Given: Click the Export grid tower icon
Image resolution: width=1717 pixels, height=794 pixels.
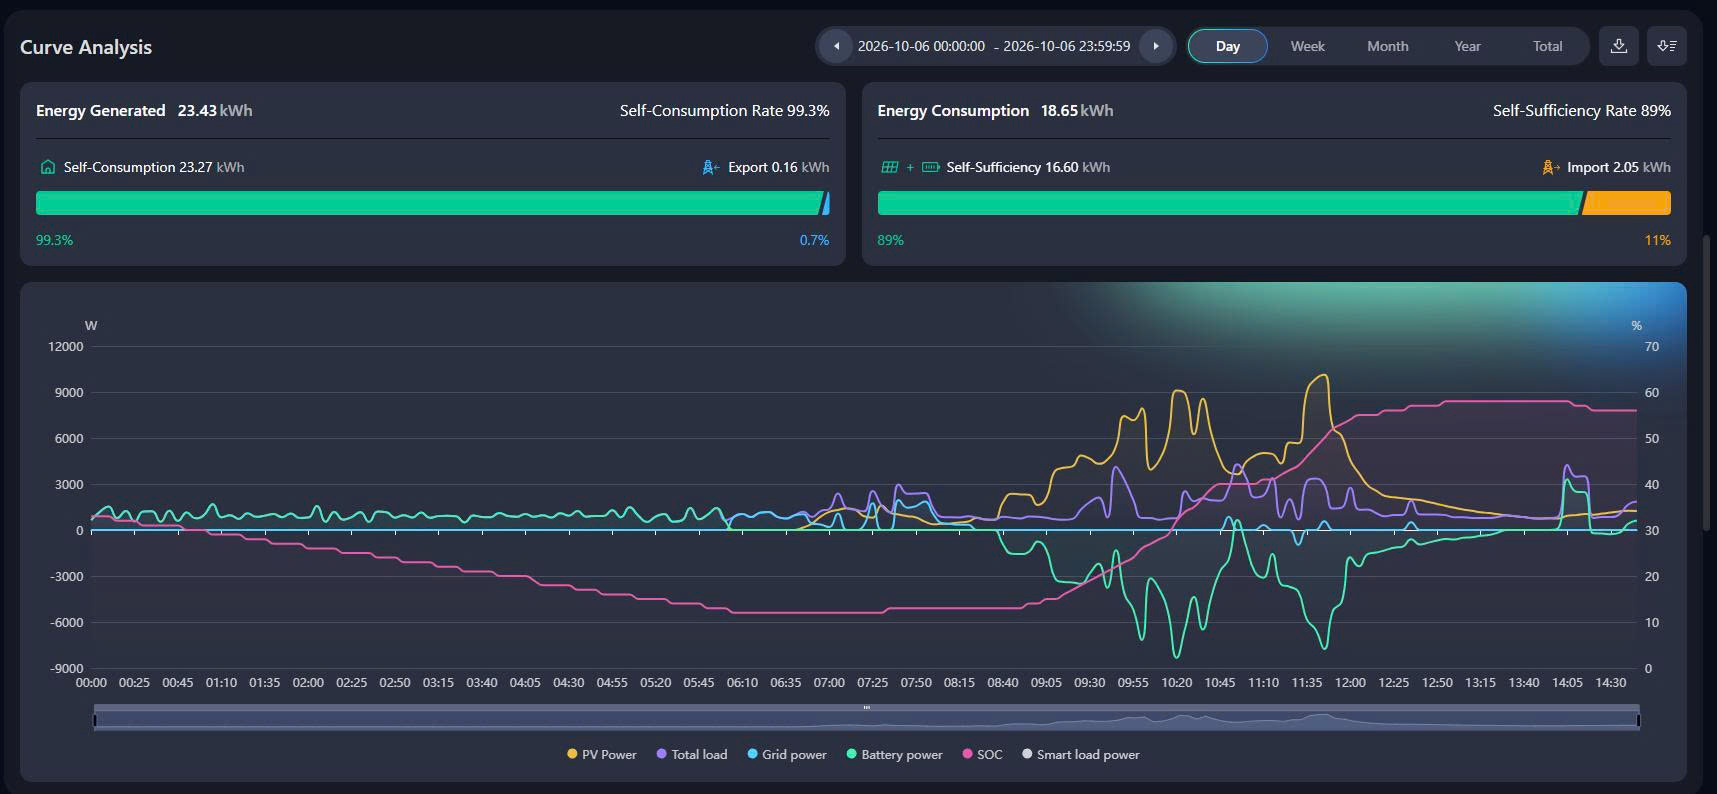Looking at the screenshot, I should click(711, 167).
